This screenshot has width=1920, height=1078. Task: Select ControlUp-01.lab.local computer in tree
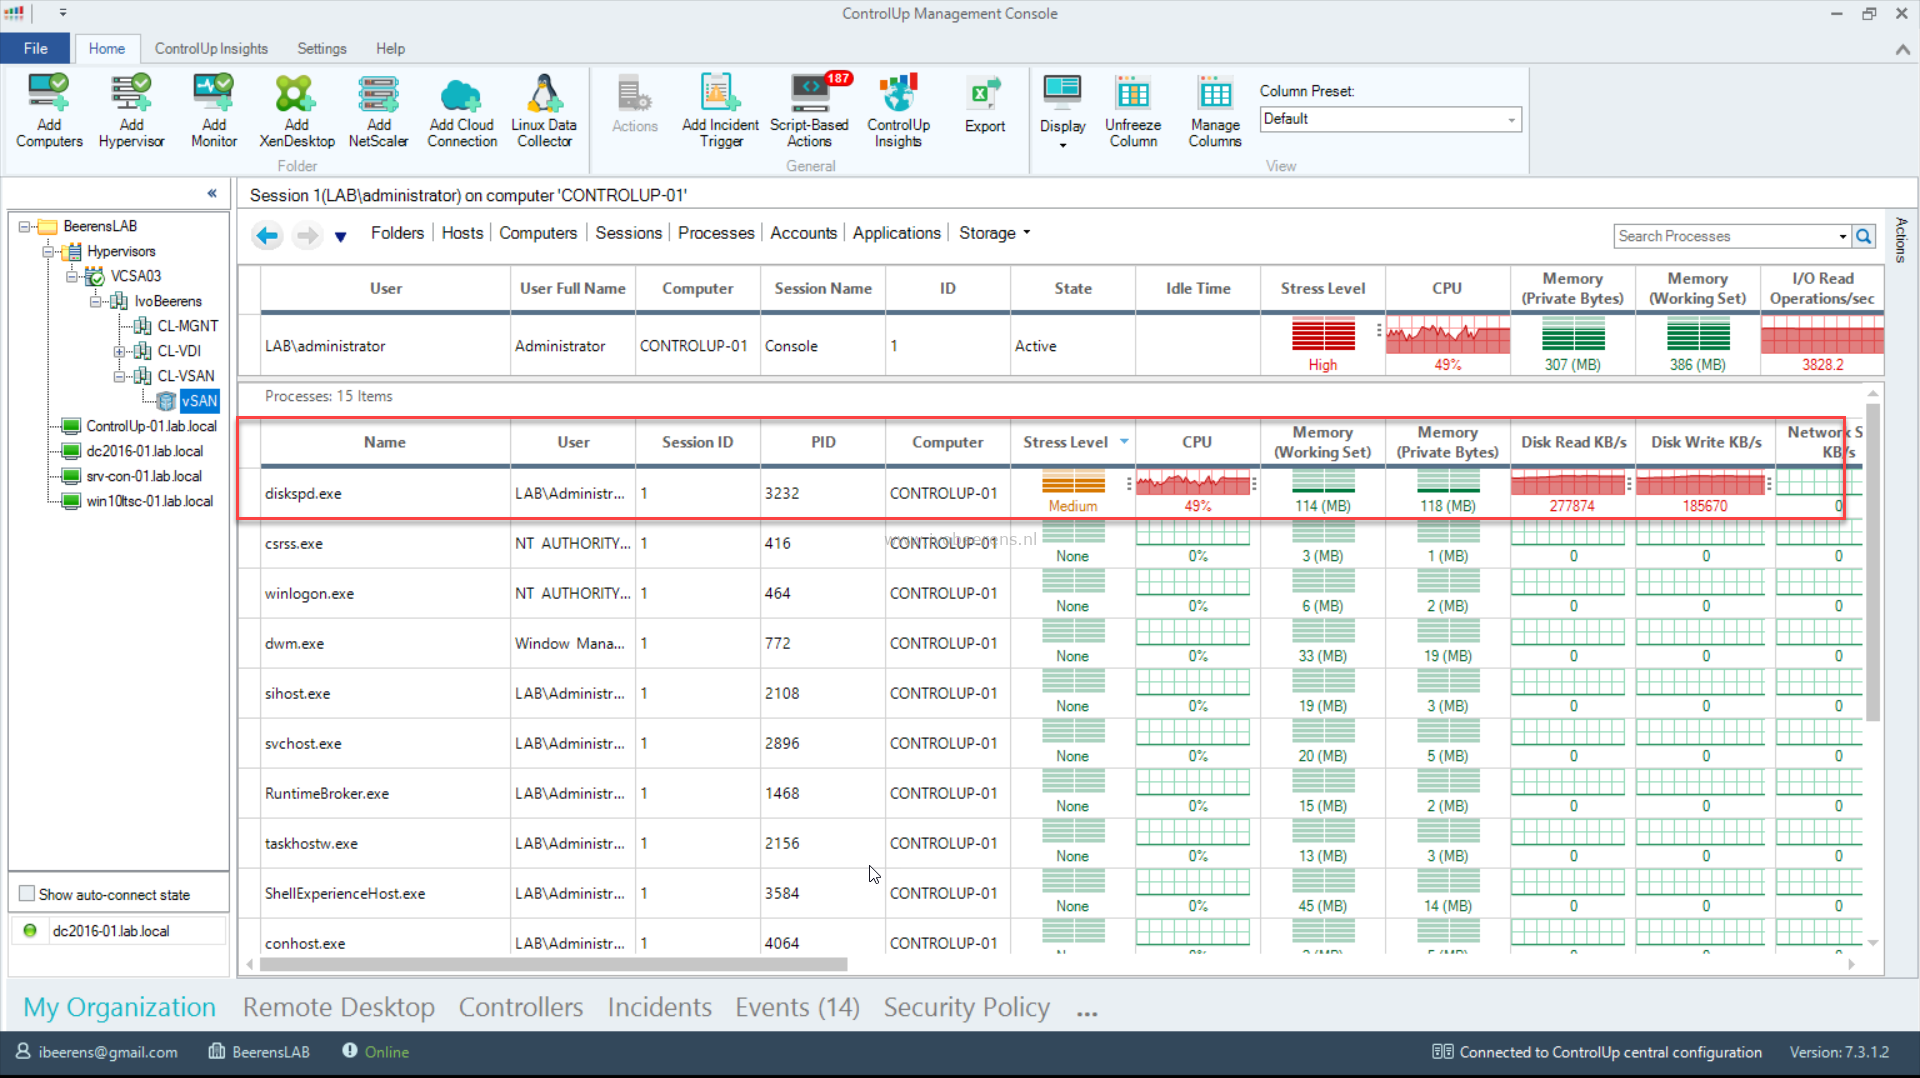151,426
